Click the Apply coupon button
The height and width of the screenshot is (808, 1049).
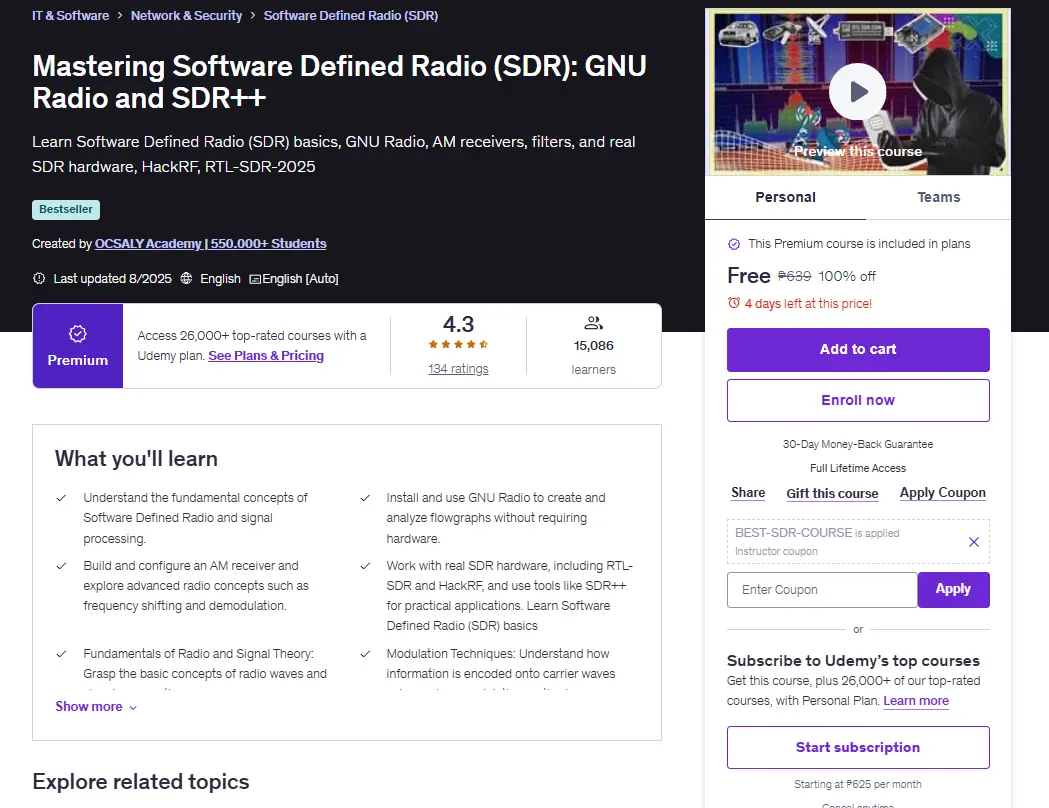953,590
